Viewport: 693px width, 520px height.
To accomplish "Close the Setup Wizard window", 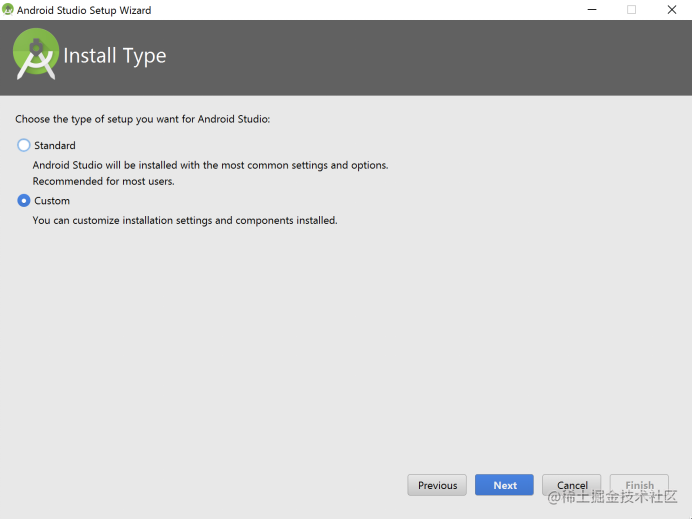I will [x=672, y=9].
